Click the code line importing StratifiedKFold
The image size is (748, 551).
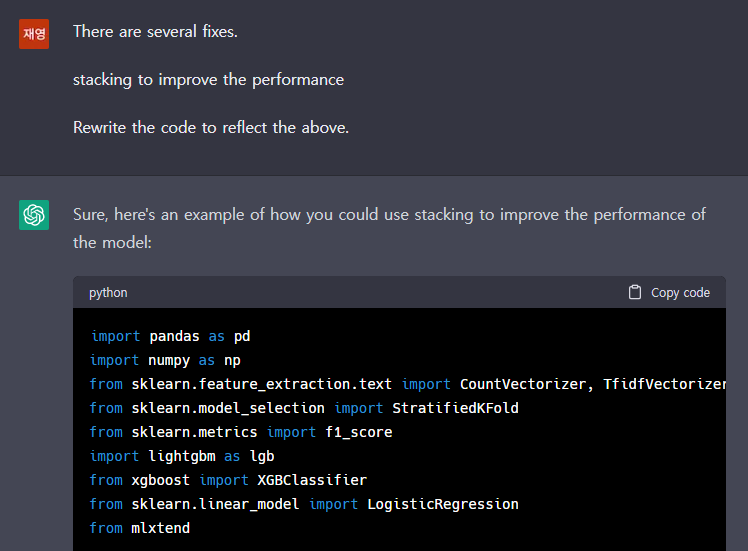[x=304, y=408]
